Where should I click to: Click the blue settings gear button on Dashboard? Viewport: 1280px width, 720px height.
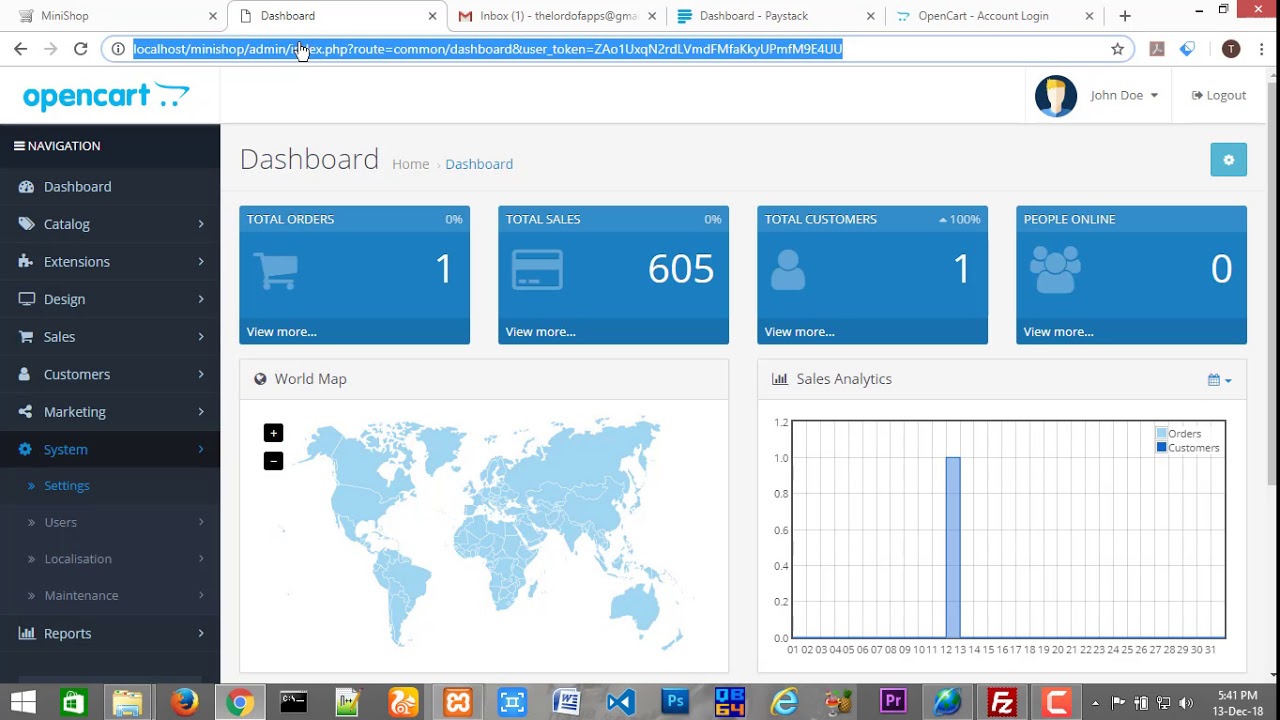point(1228,160)
